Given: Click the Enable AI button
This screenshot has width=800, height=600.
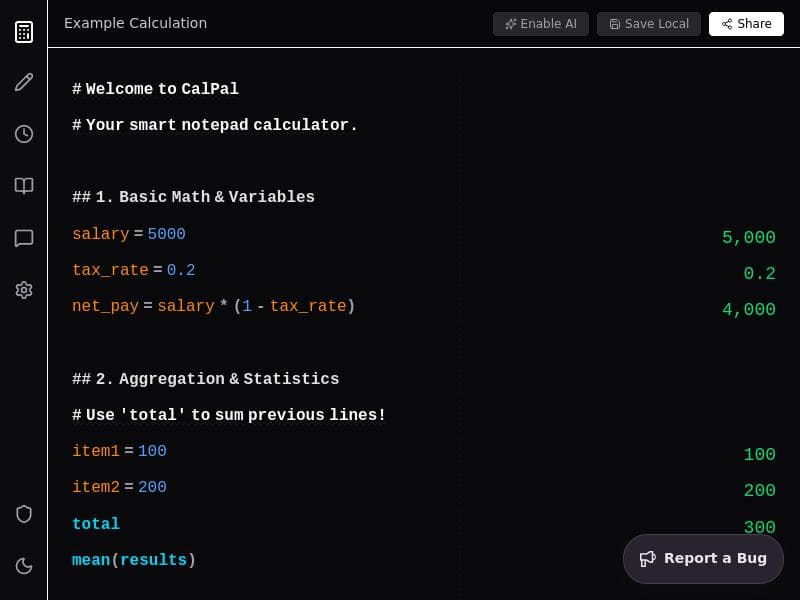Looking at the screenshot, I should (x=540, y=24).
